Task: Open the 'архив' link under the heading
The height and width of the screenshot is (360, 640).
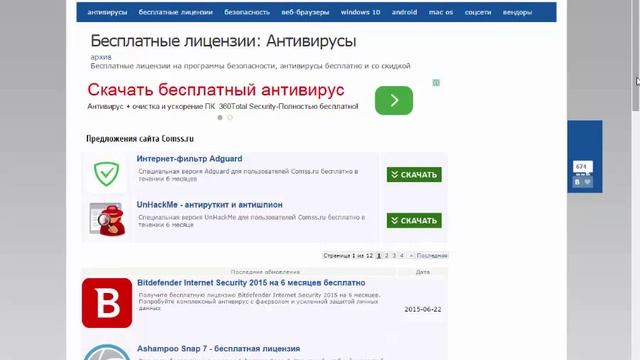Action: pyautogui.click(x=101, y=57)
